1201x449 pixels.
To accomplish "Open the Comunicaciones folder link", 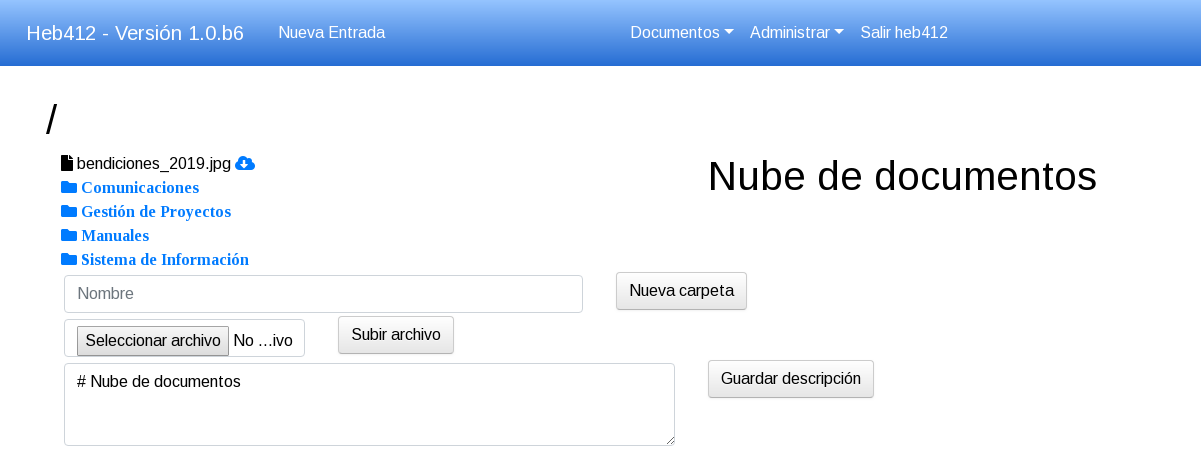I will (x=140, y=188).
